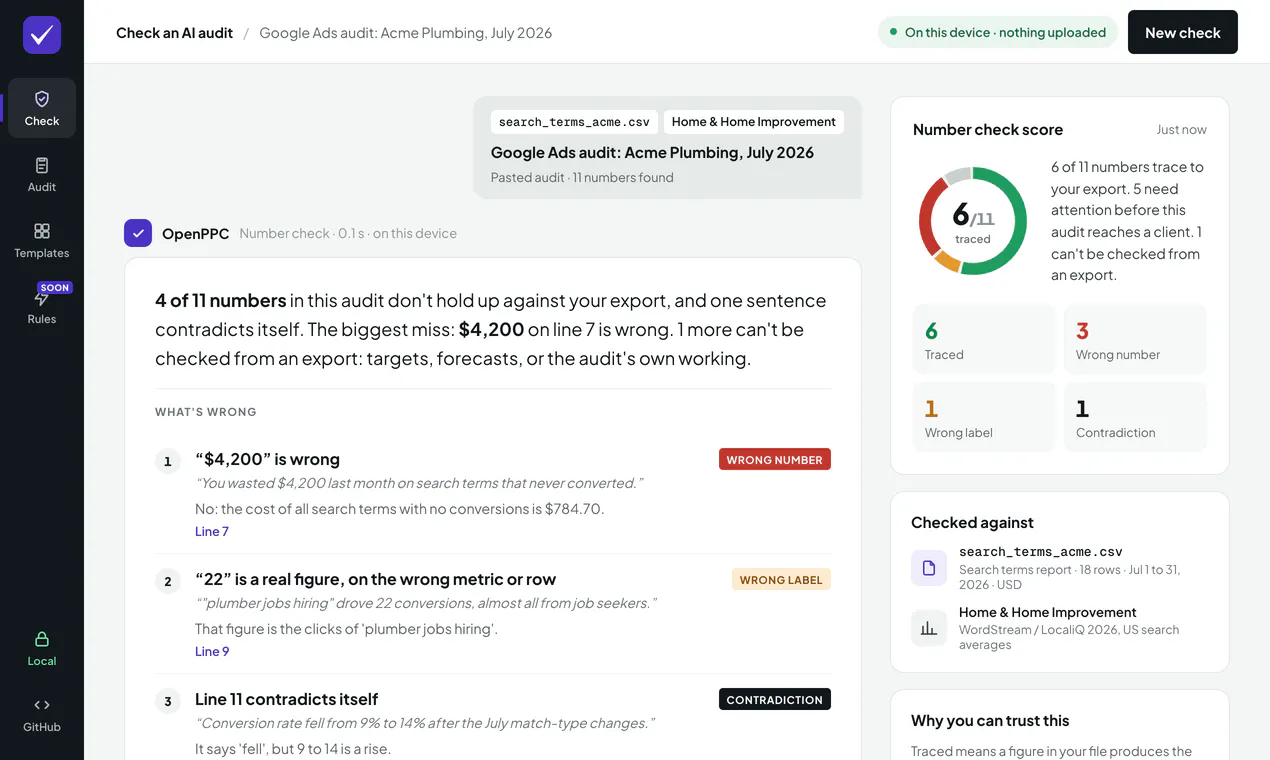Select the Wrong label stat card
Screen dimensions: 1270x760
tap(984, 417)
